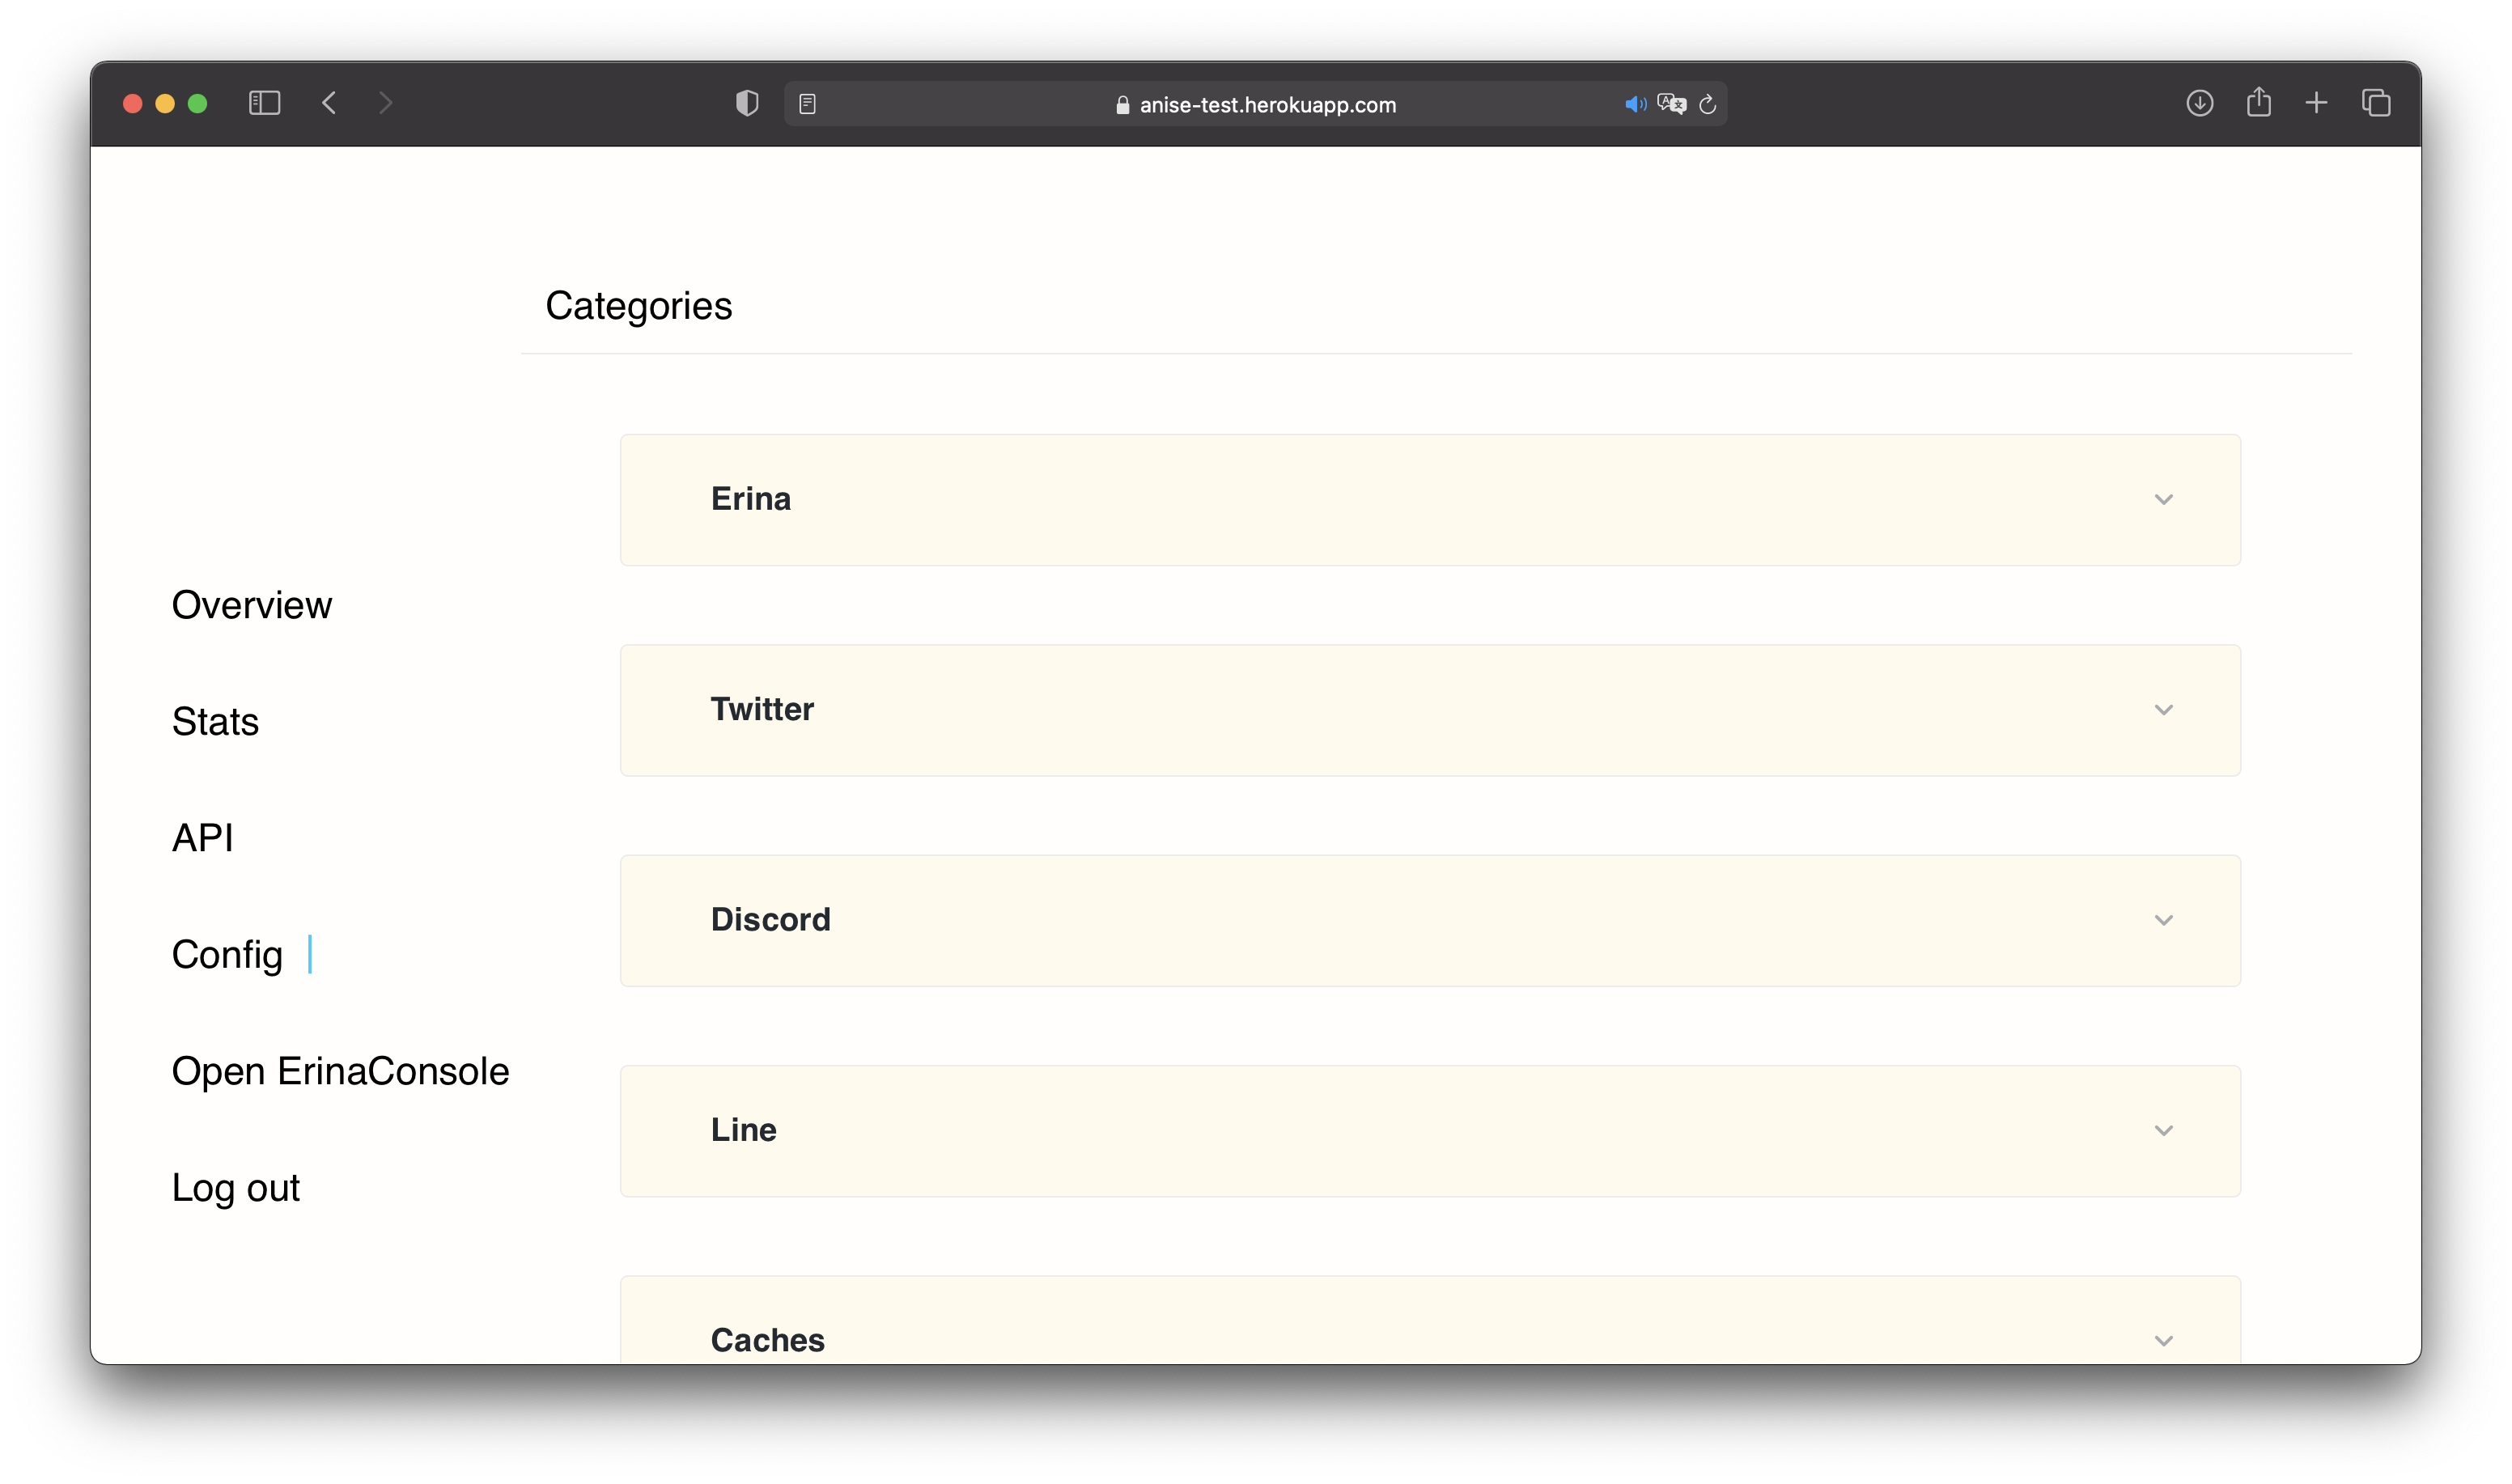
Task: Reload the page with the refresh icon
Action: [1708, 104]
